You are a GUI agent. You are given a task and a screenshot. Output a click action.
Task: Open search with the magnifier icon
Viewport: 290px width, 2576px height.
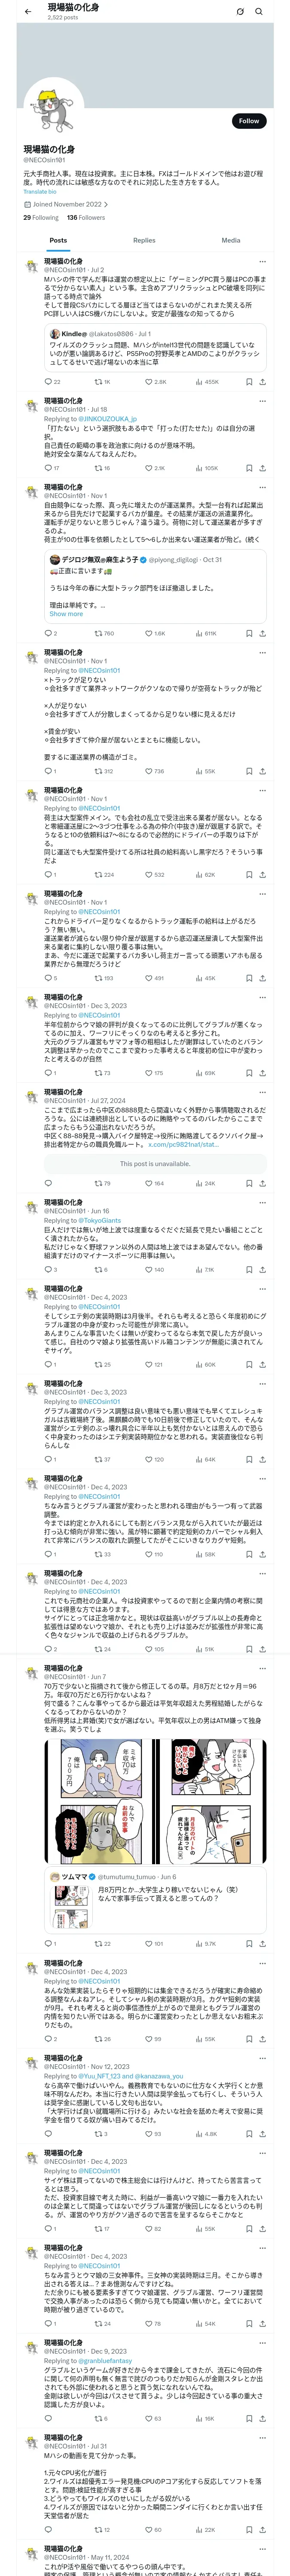point(259,11)
